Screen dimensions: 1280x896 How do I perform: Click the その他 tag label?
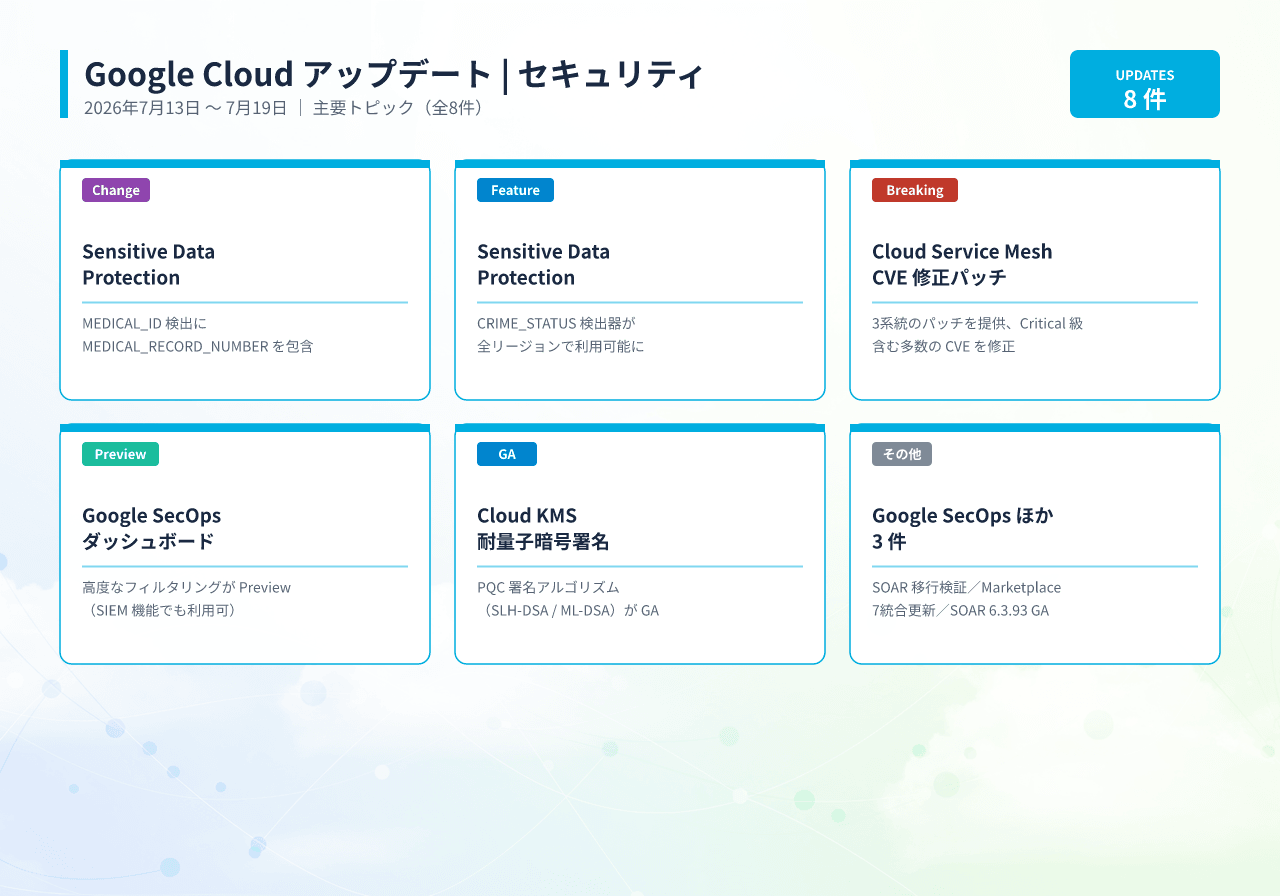902,454
